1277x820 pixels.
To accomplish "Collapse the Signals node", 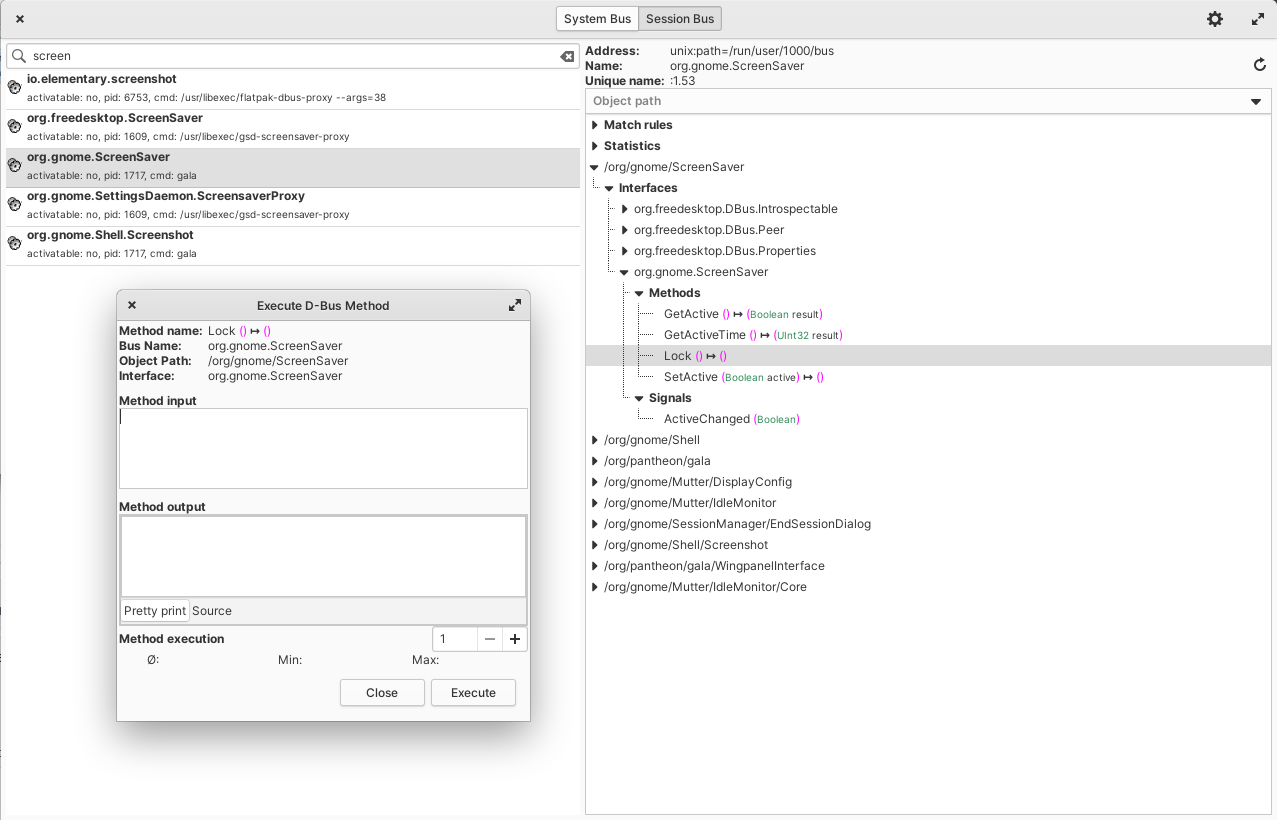I will click(640, 398).
